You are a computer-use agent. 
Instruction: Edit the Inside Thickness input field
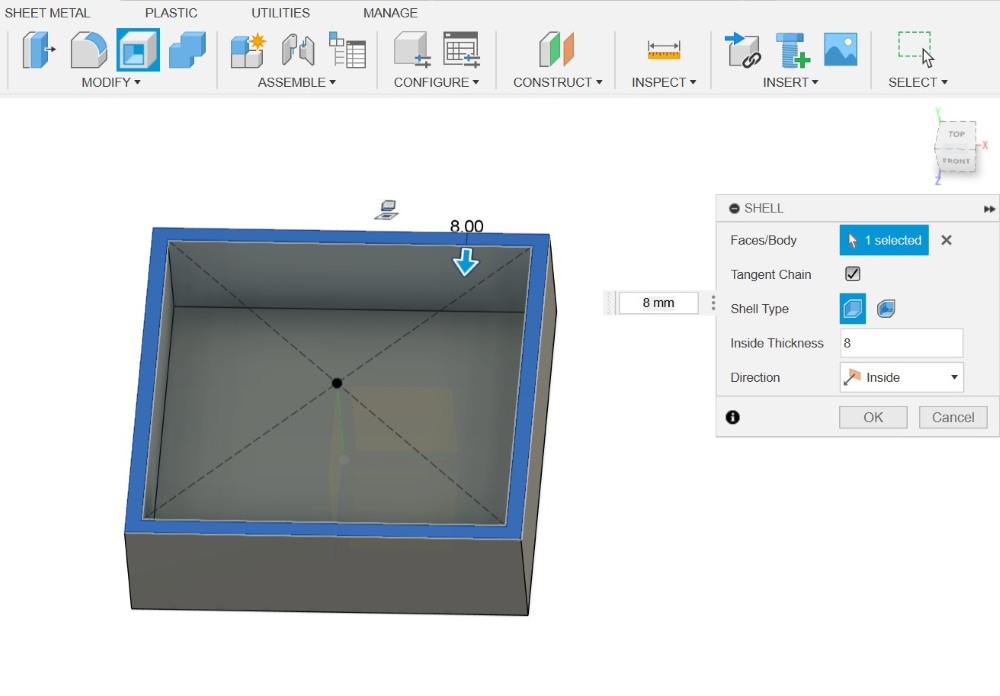click(901, 343)
